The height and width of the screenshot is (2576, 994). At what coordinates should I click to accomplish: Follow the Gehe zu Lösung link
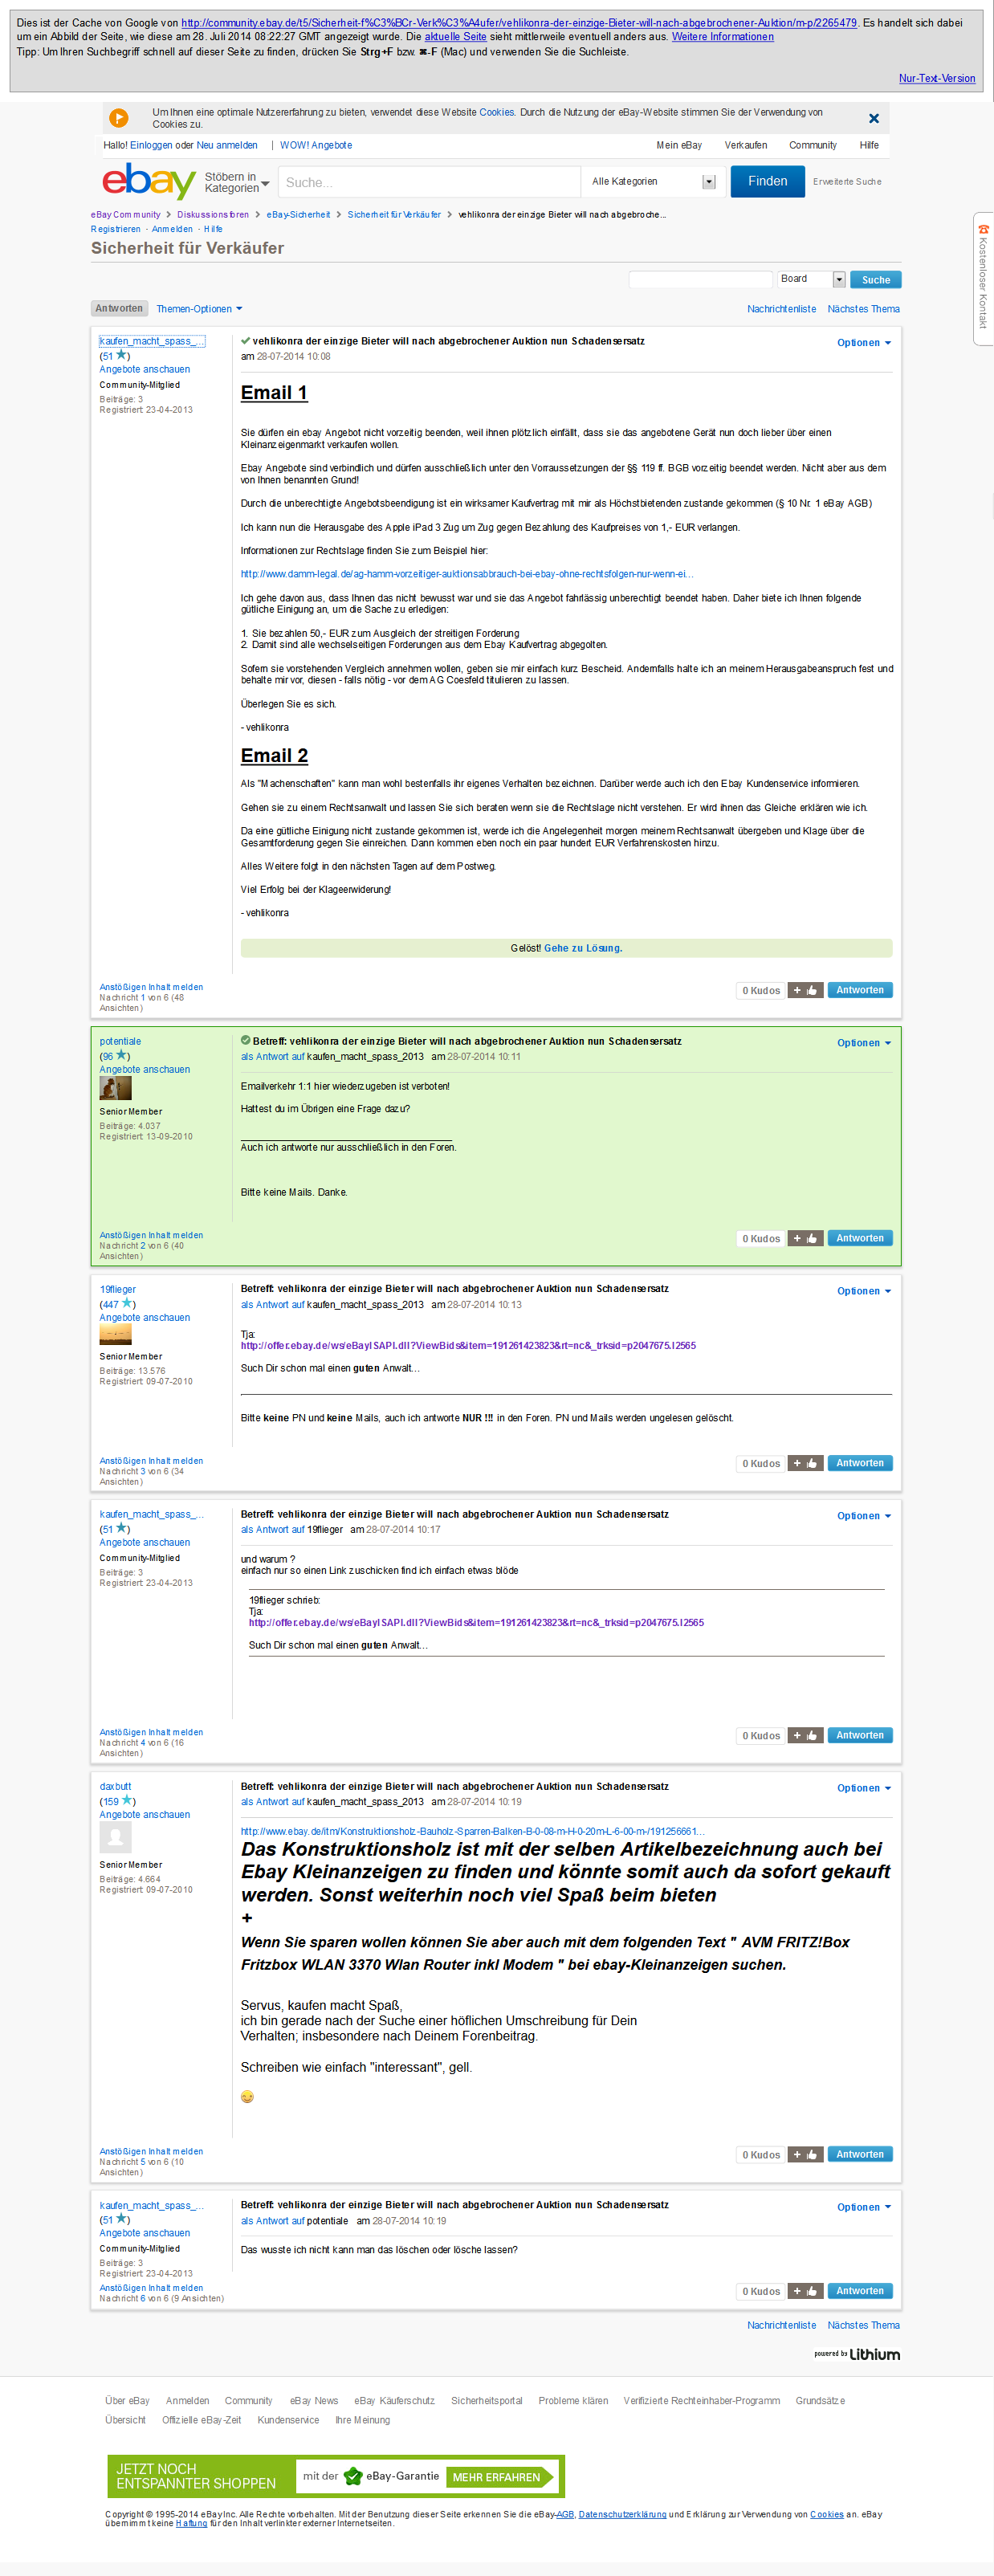click(583, 948)
